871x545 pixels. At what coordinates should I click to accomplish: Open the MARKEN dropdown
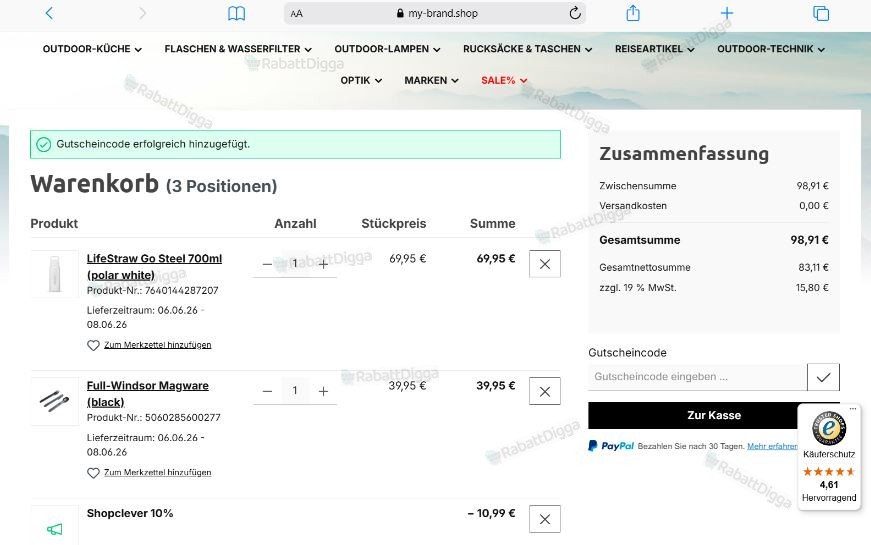pyautogui.click(x=431, y=81)
